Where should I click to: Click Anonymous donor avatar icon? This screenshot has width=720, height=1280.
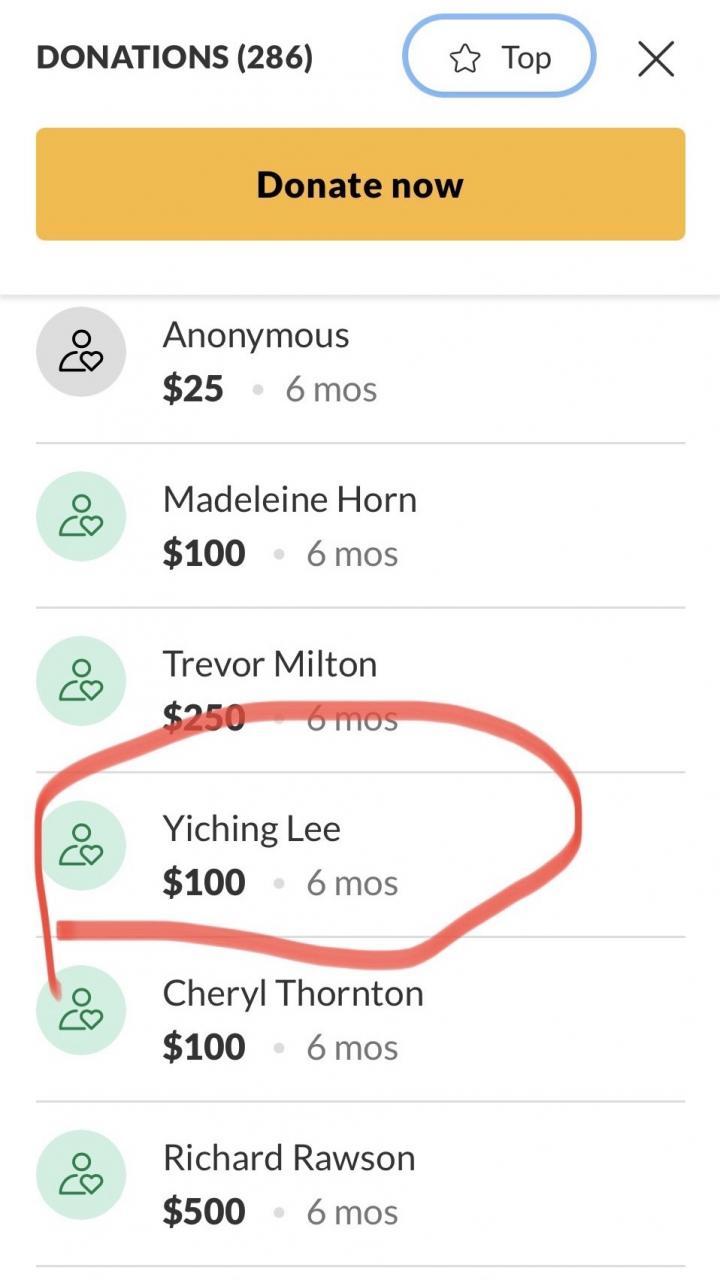click(81, 352)
